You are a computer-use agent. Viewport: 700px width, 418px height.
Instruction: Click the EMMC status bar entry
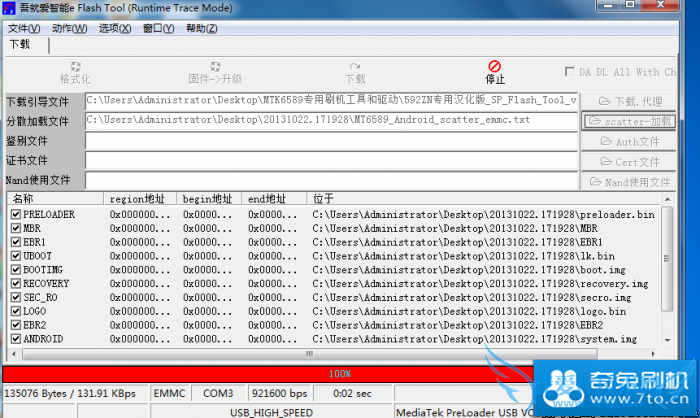(169, 393)
